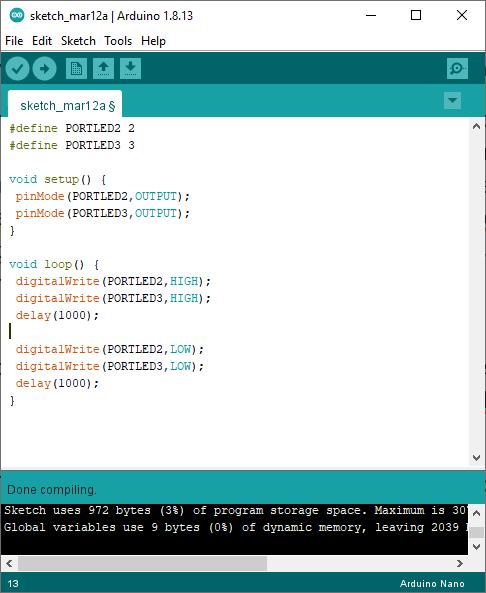Open the tab options dropdown arrow
Viewport: 486px width, 593px height.
click(452, 101)
